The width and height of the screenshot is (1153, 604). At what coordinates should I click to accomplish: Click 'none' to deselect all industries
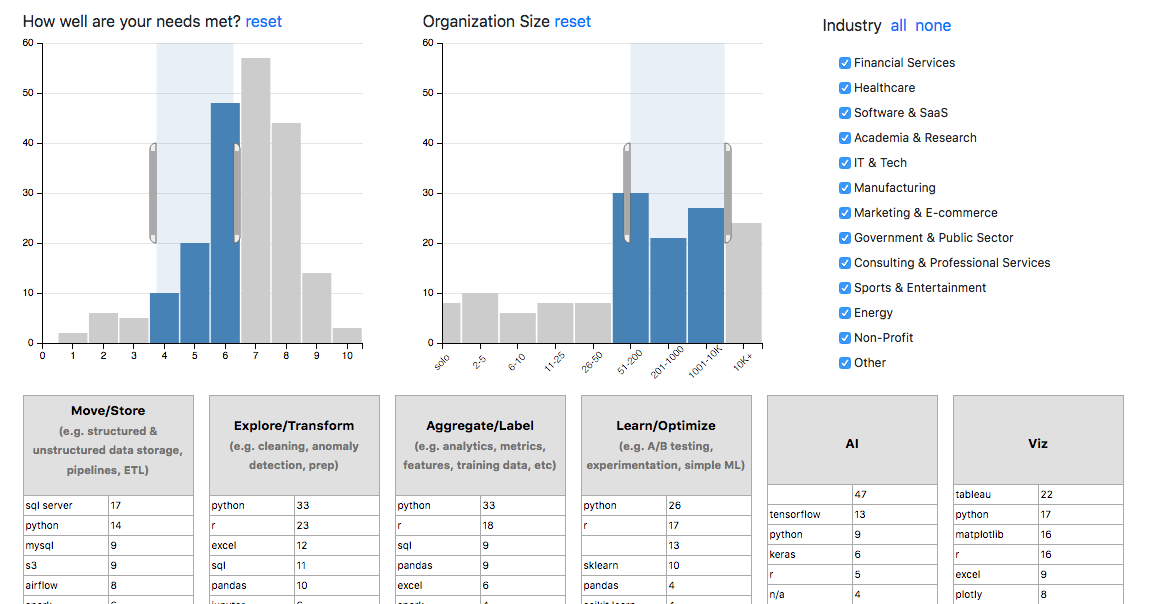(933, 26)
